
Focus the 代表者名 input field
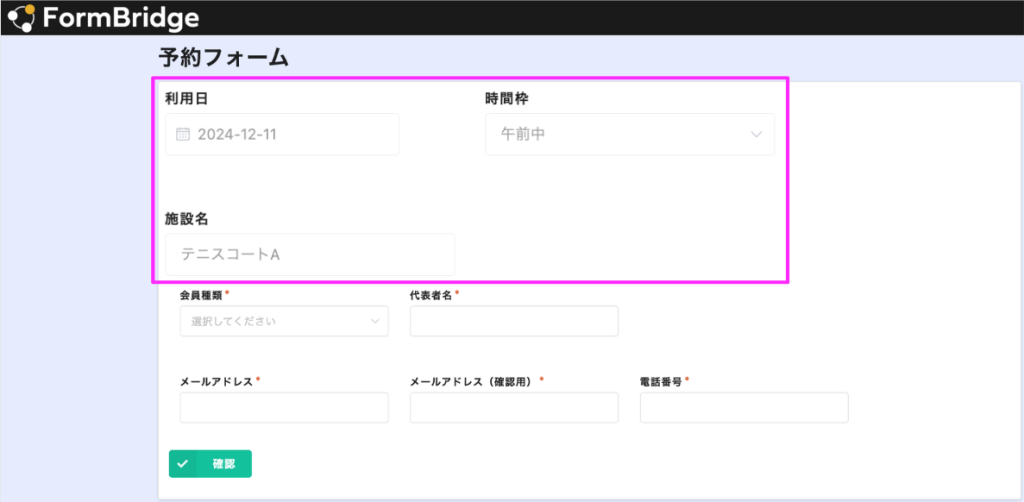pyautogui.click(x=514, y=321)
